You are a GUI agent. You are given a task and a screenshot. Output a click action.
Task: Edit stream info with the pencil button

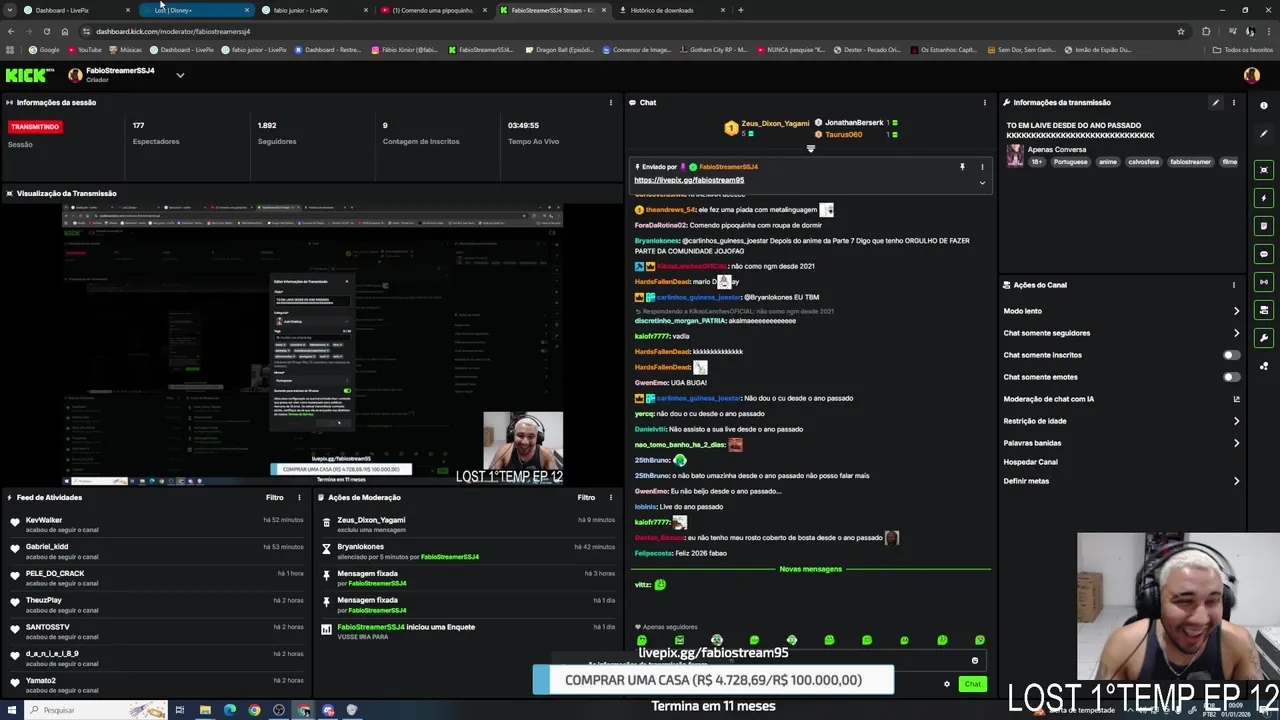1216,102
